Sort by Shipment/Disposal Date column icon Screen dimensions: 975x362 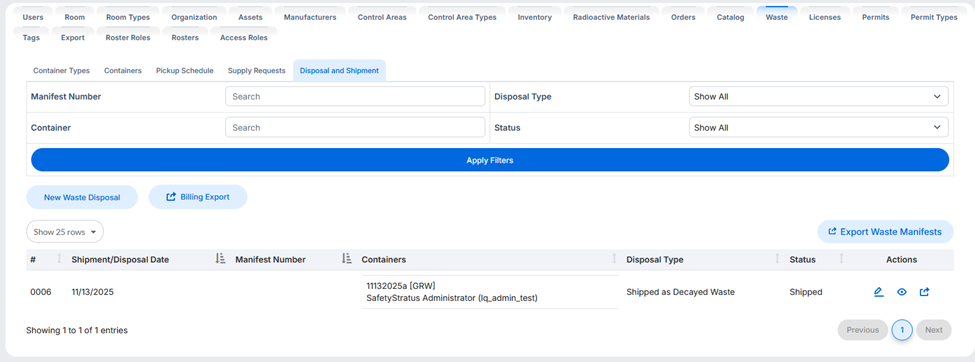point(219,259)
